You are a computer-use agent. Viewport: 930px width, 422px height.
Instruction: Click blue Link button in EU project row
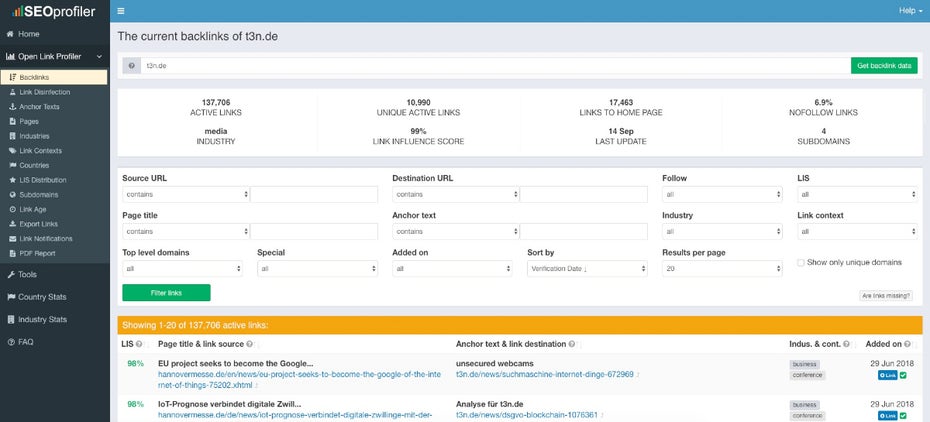[887, 375]
